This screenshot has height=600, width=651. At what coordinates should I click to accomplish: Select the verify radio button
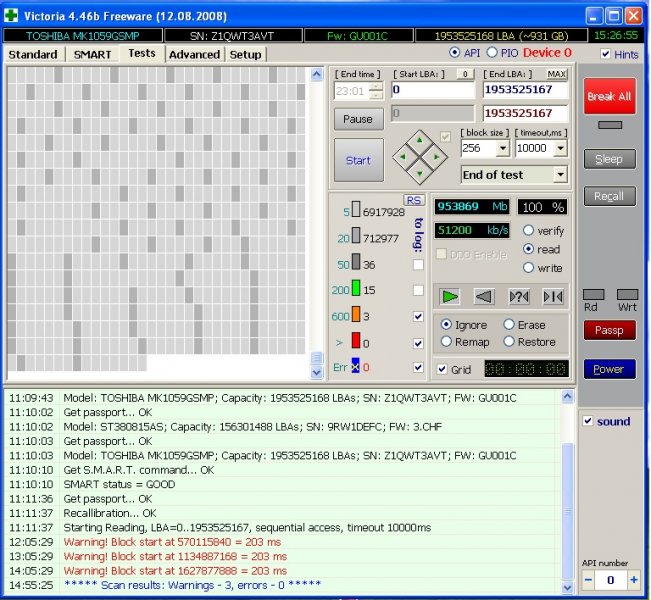tap(528, 231)
